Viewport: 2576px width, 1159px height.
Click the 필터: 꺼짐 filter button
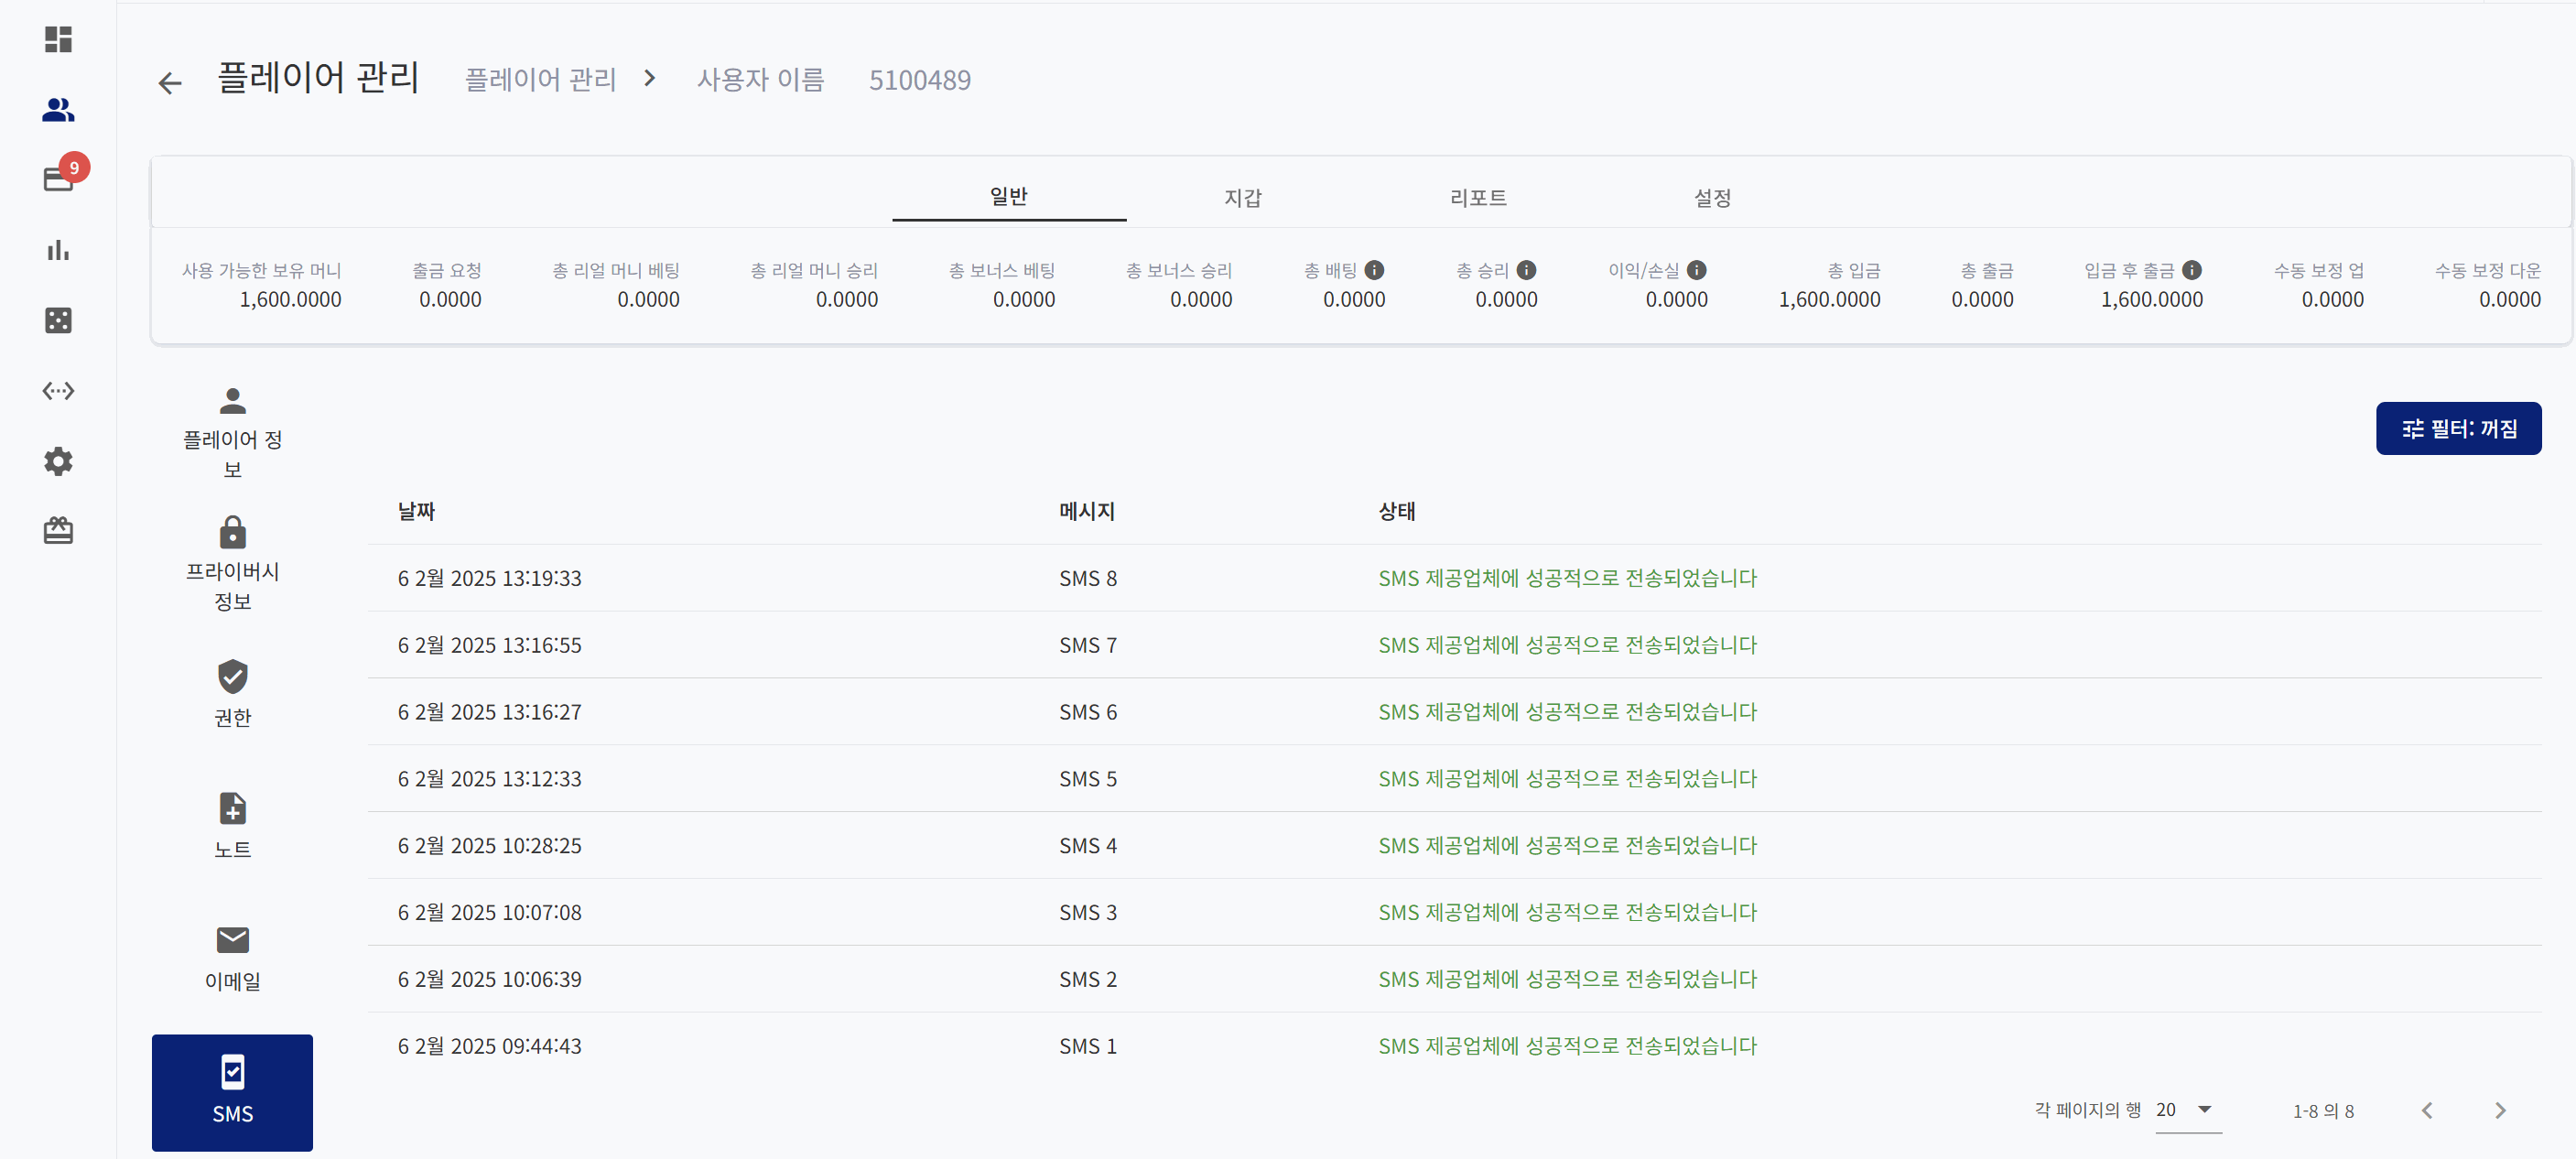(x=2458, y=428)
